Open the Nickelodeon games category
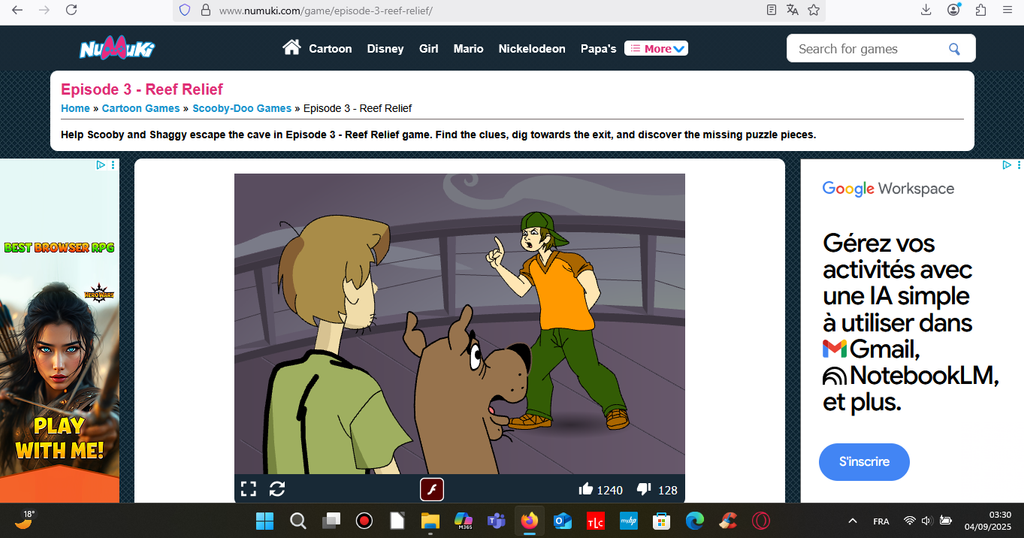This screenshot has width=1024, height=538. (x=531, y=49)
